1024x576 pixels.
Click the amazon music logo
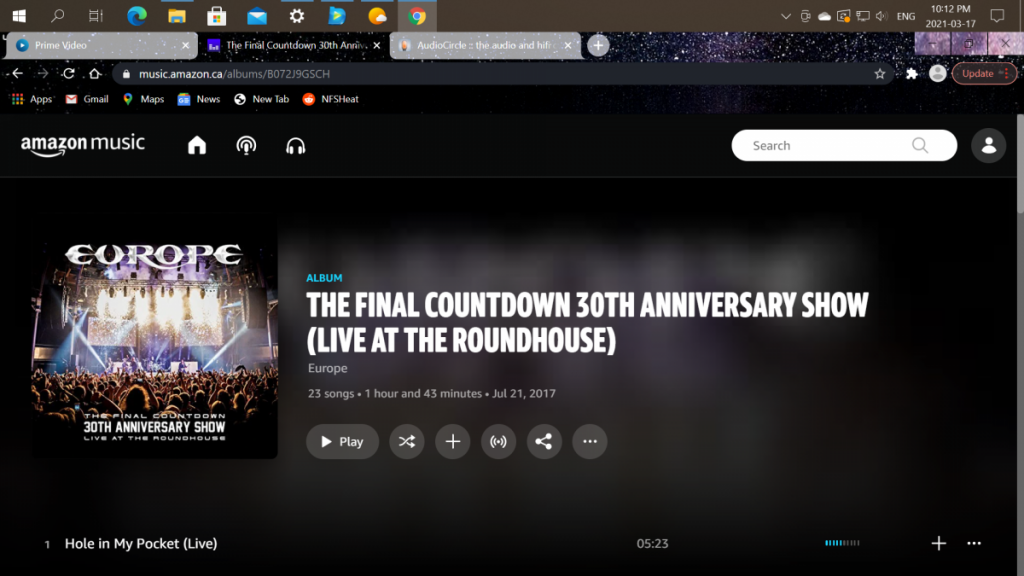pyautogui.click(x=82, y=145)
